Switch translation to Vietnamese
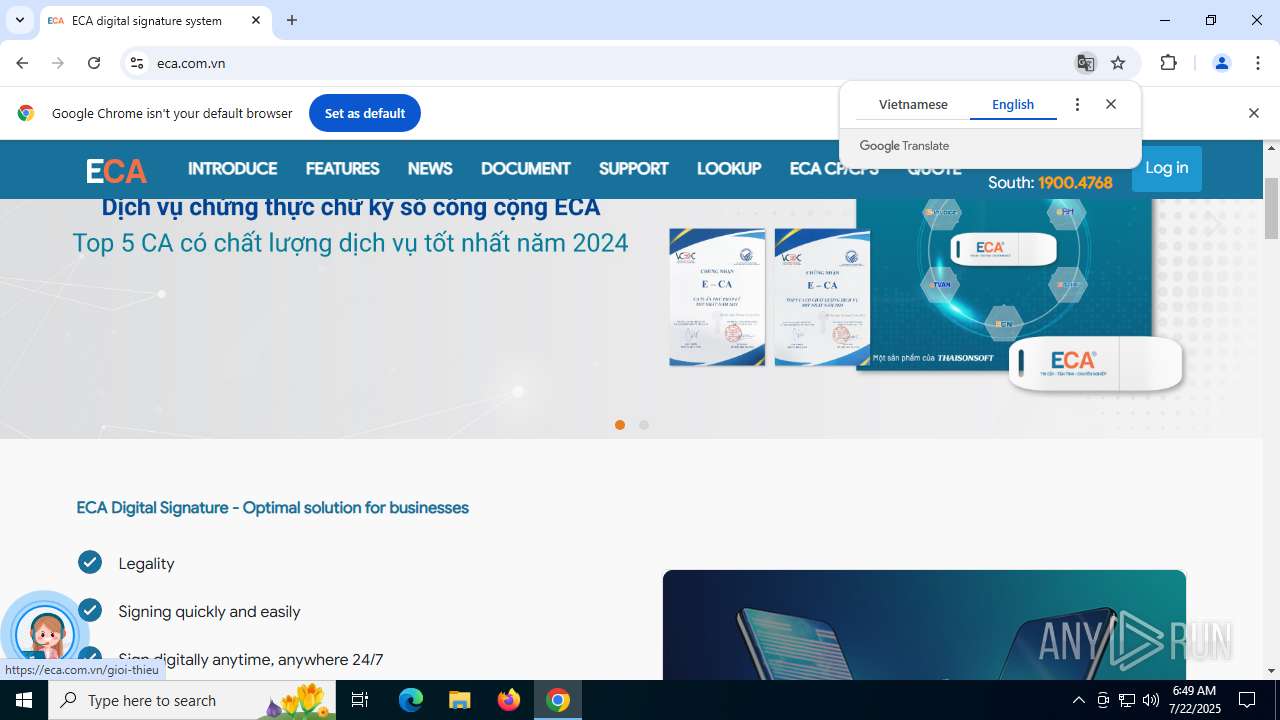This screenshot has width=1280, height=720. pos(913,104)
